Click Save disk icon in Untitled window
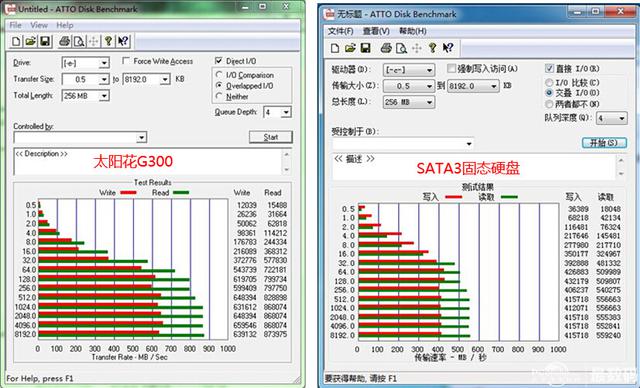This screenshot has height=388, width=640. [x=45, y=41]
